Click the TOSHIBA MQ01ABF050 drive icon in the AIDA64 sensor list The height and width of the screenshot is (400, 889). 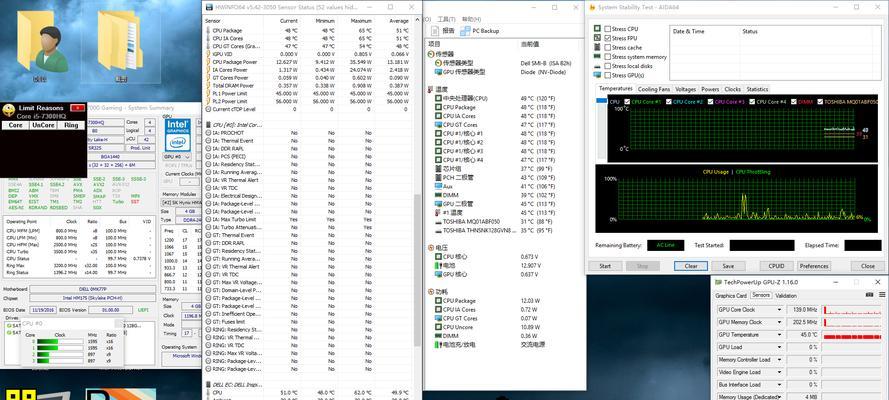(439, 222)
